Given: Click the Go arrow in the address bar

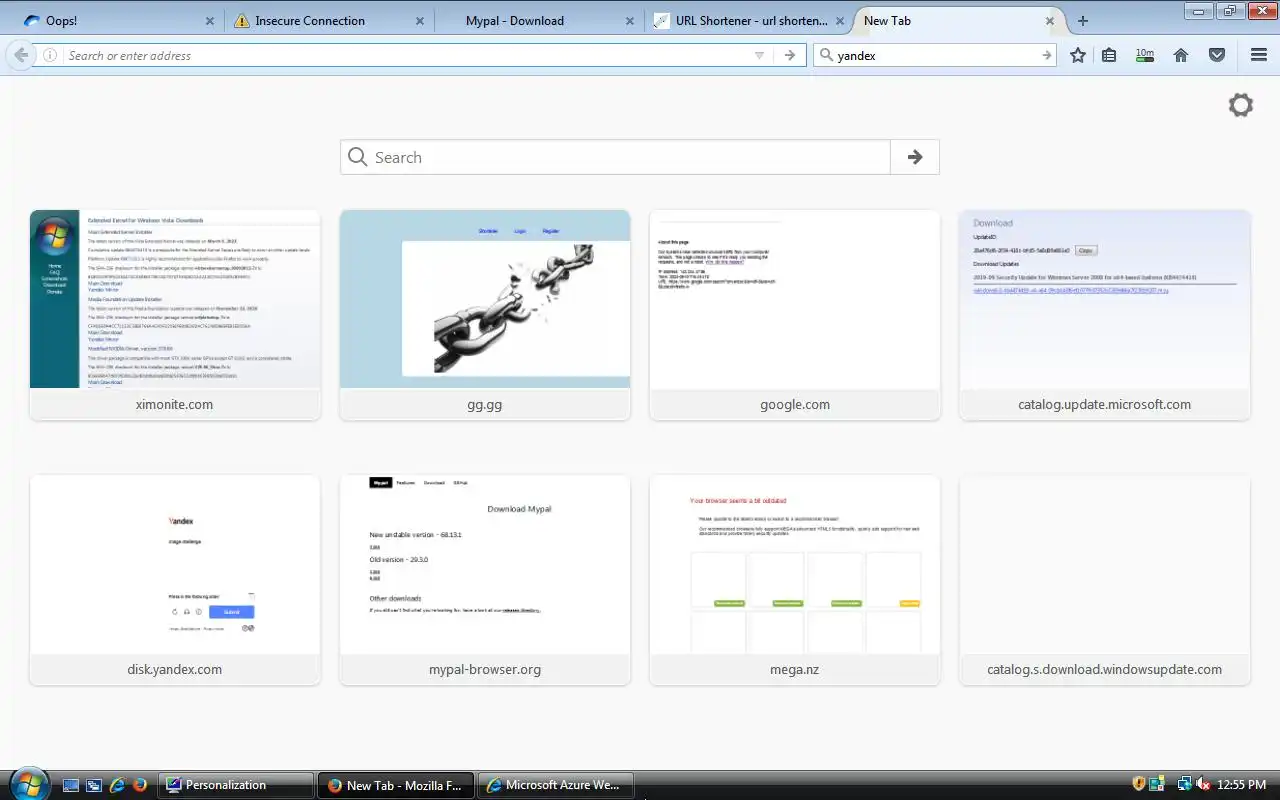Looking at the screenshot, I should 790,56.
